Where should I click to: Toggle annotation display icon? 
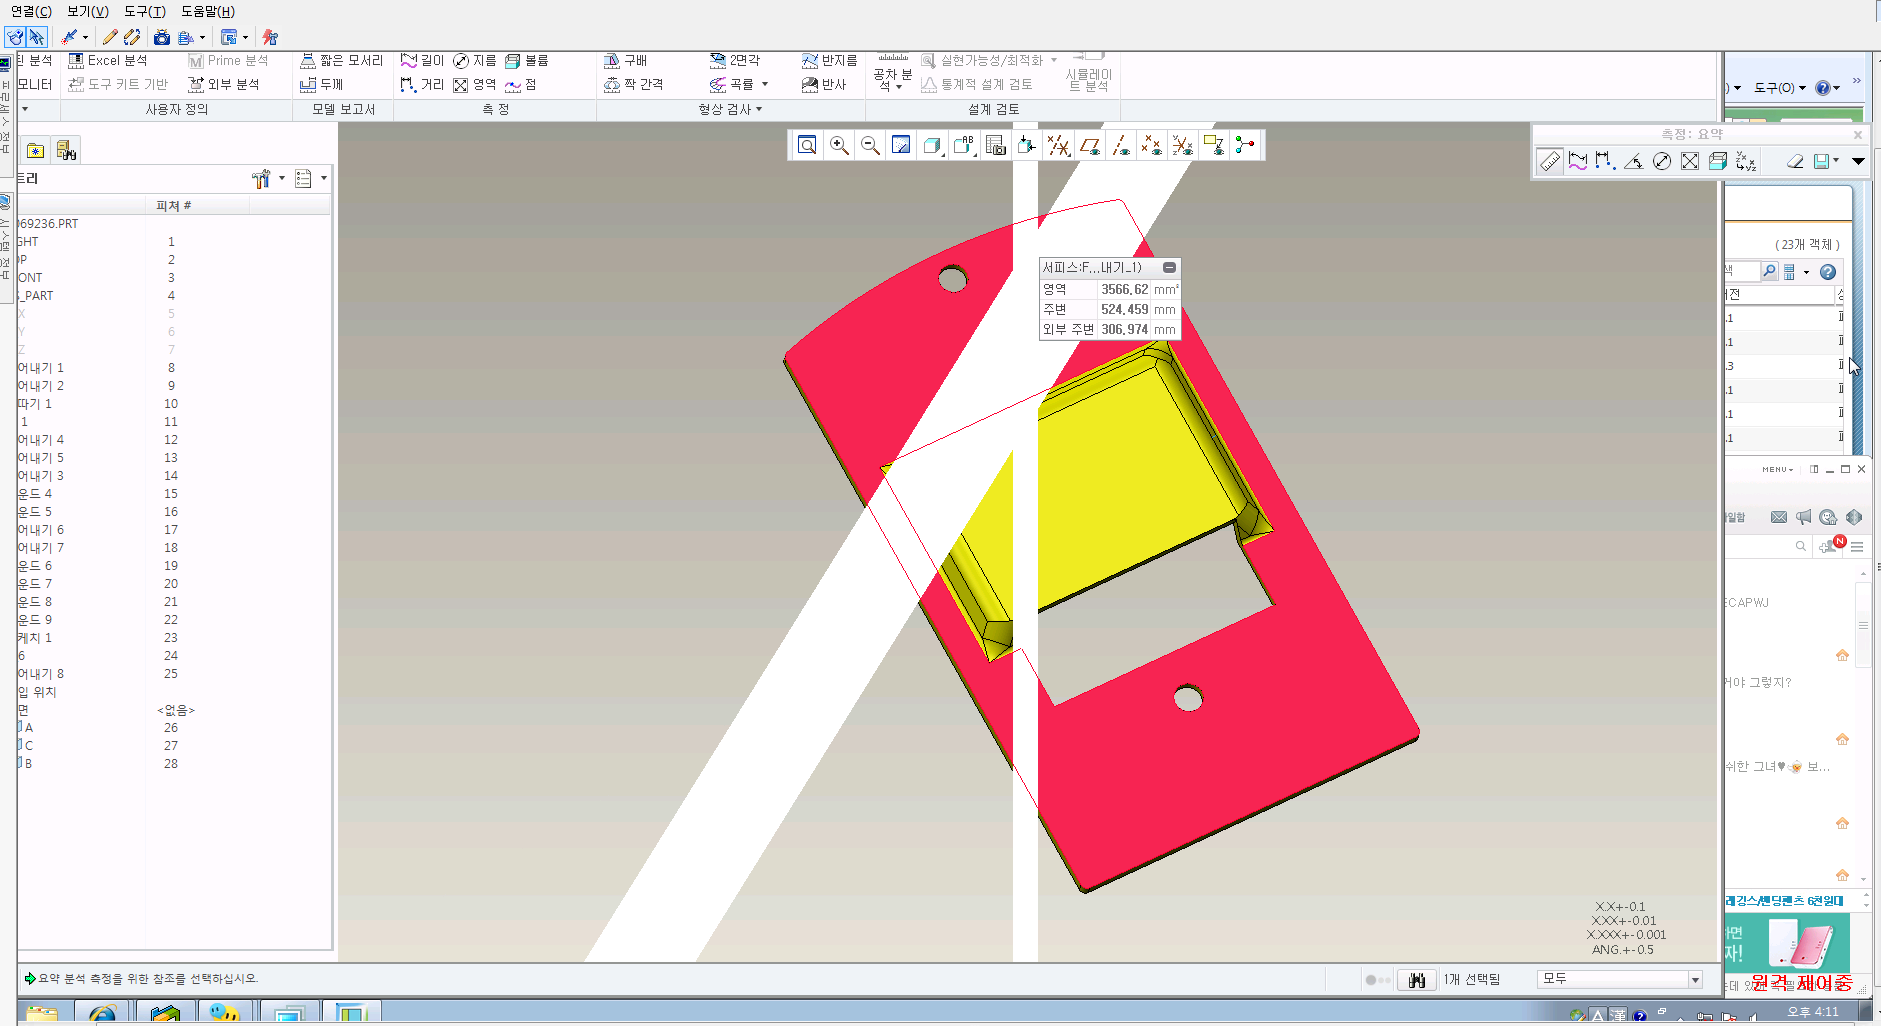(1214, 145)
